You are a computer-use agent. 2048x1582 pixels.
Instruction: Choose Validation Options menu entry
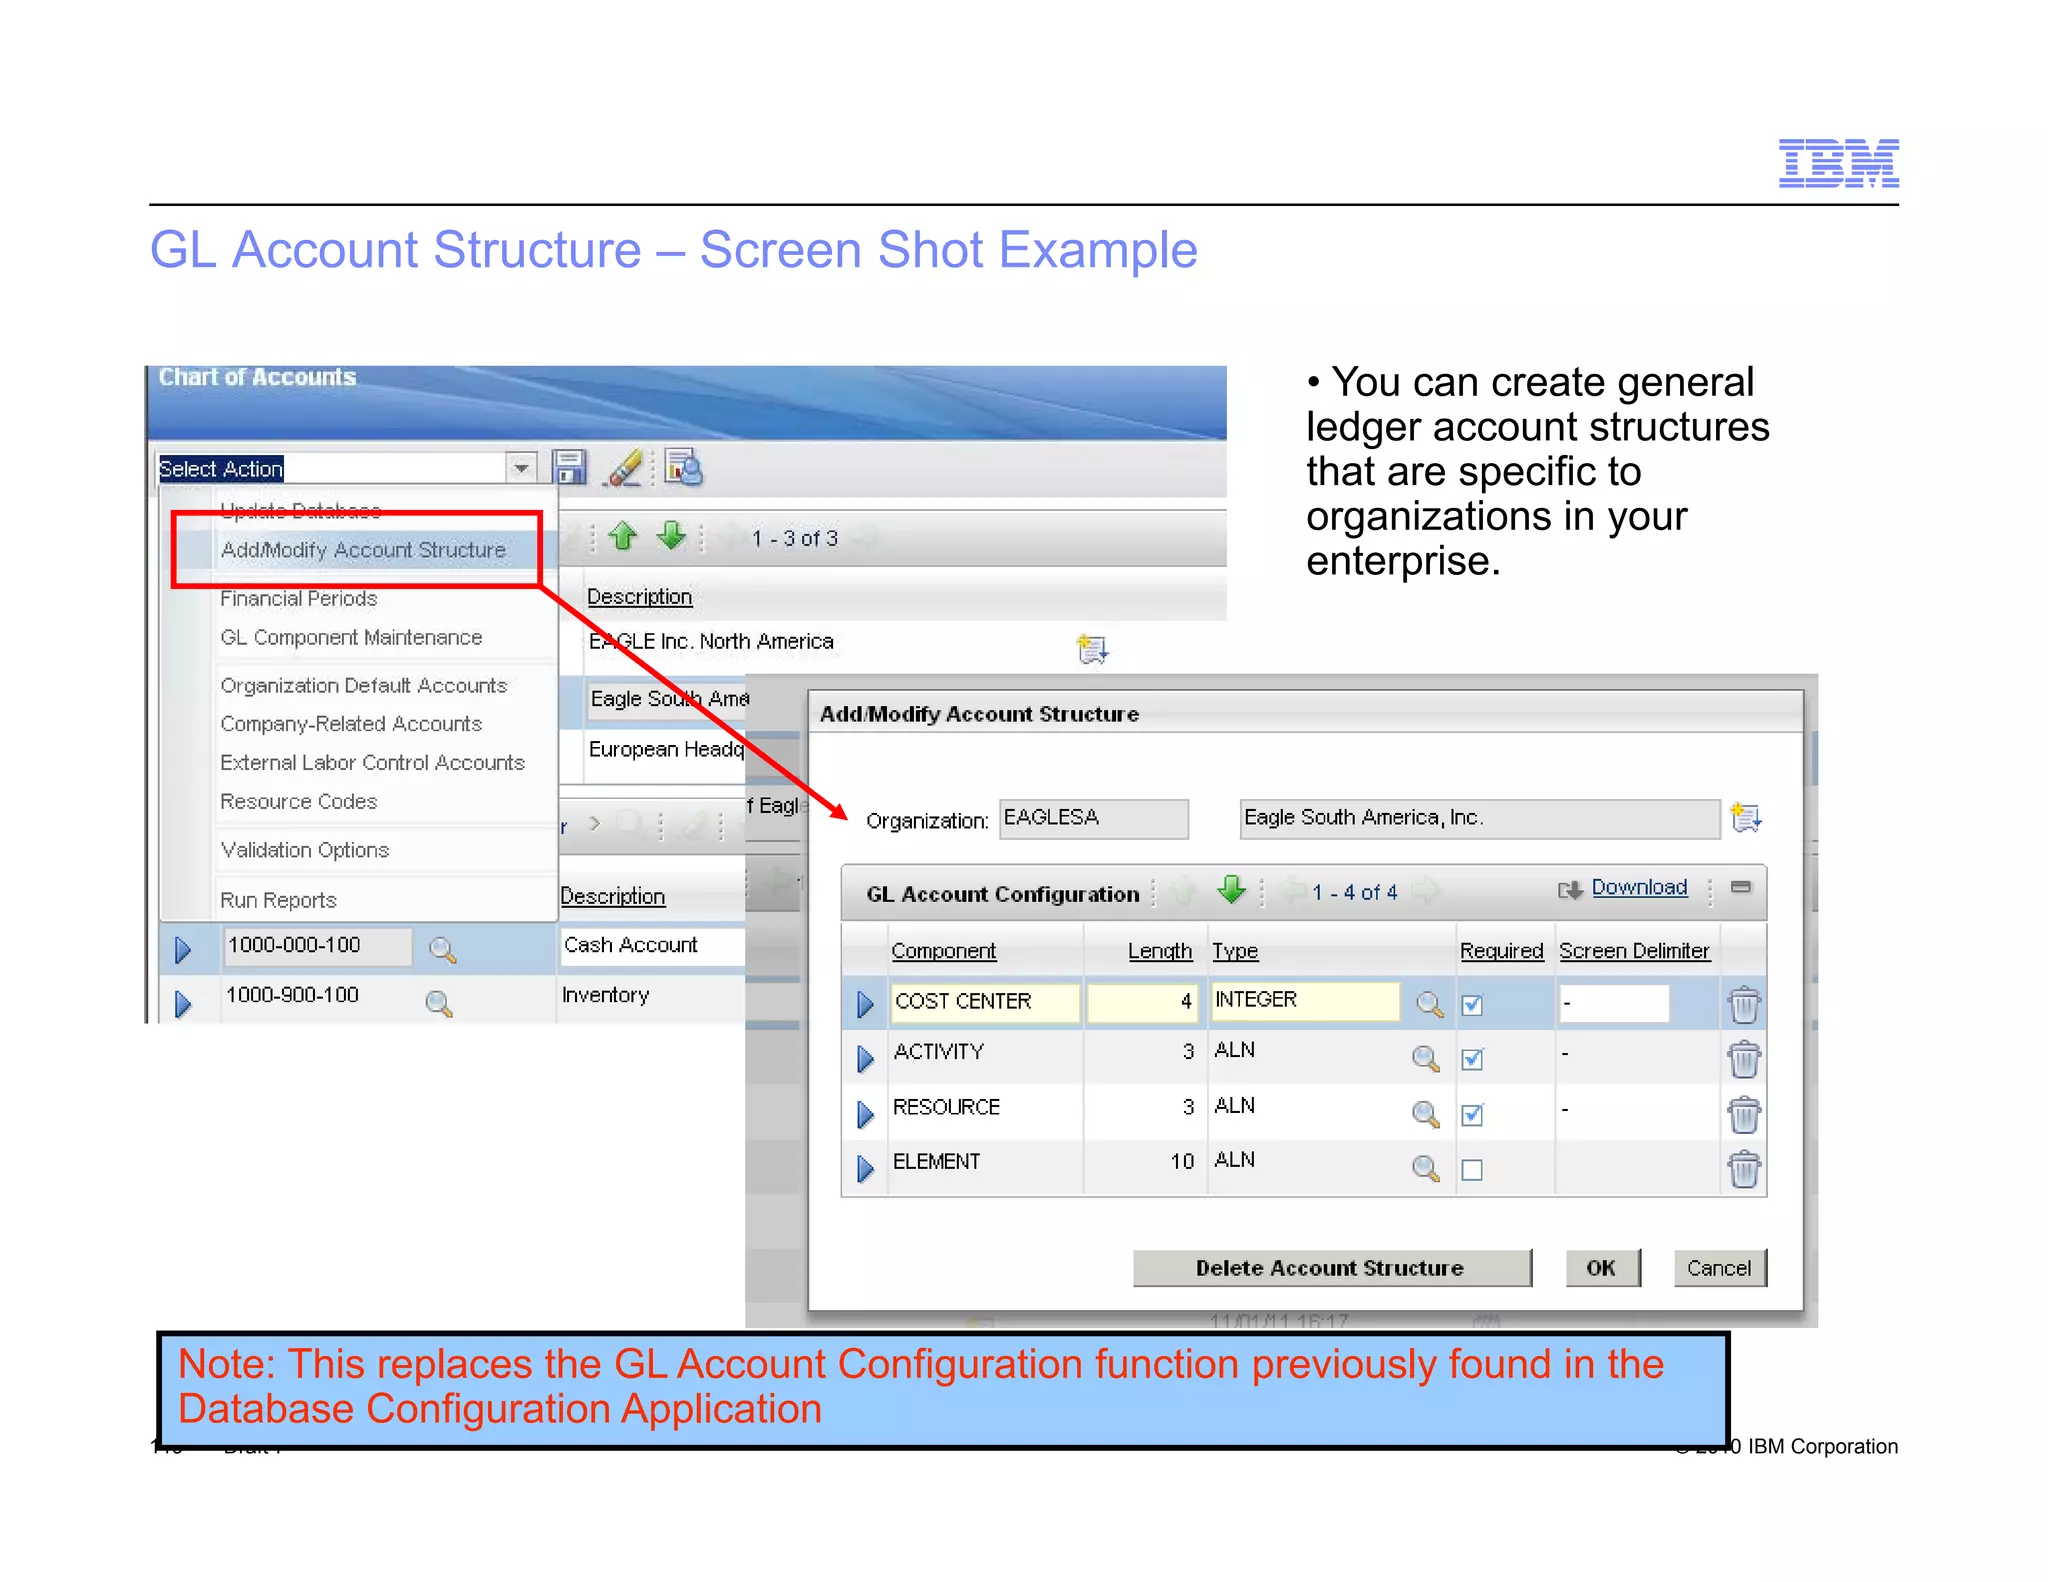click(x=305, y=850)
